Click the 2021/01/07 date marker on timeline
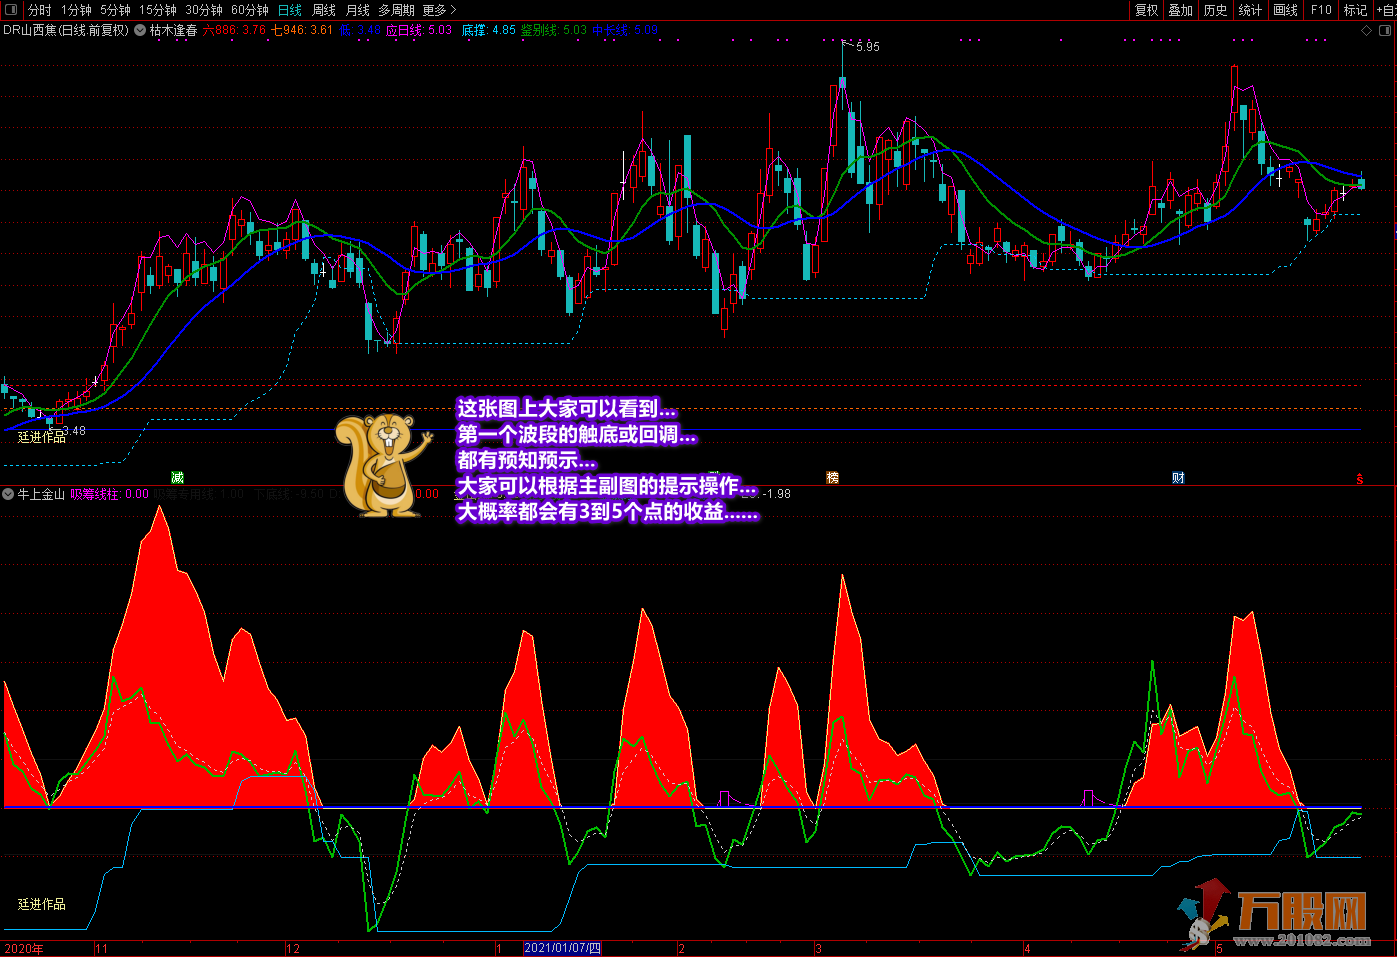 tap(562, 948)
